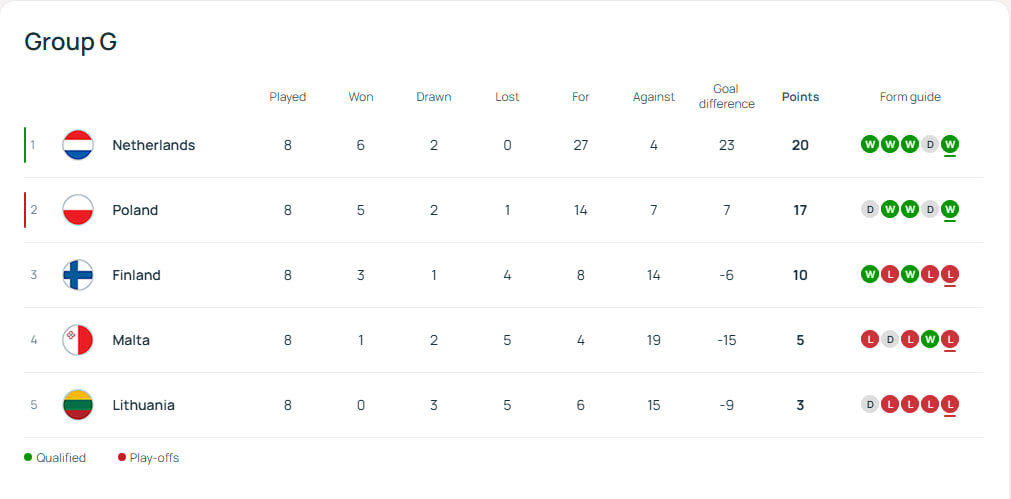
Task: Click the Form guide column header
Action: [910, 97]
